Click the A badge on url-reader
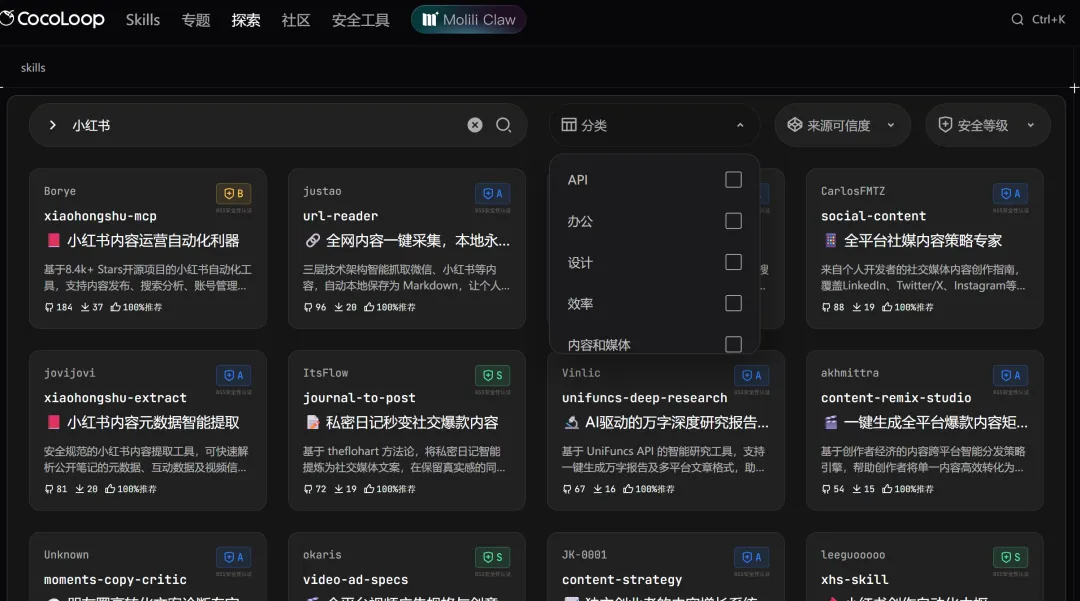Image resolution: width=1080 pixels, height=601 pixels. pos(492,193)
